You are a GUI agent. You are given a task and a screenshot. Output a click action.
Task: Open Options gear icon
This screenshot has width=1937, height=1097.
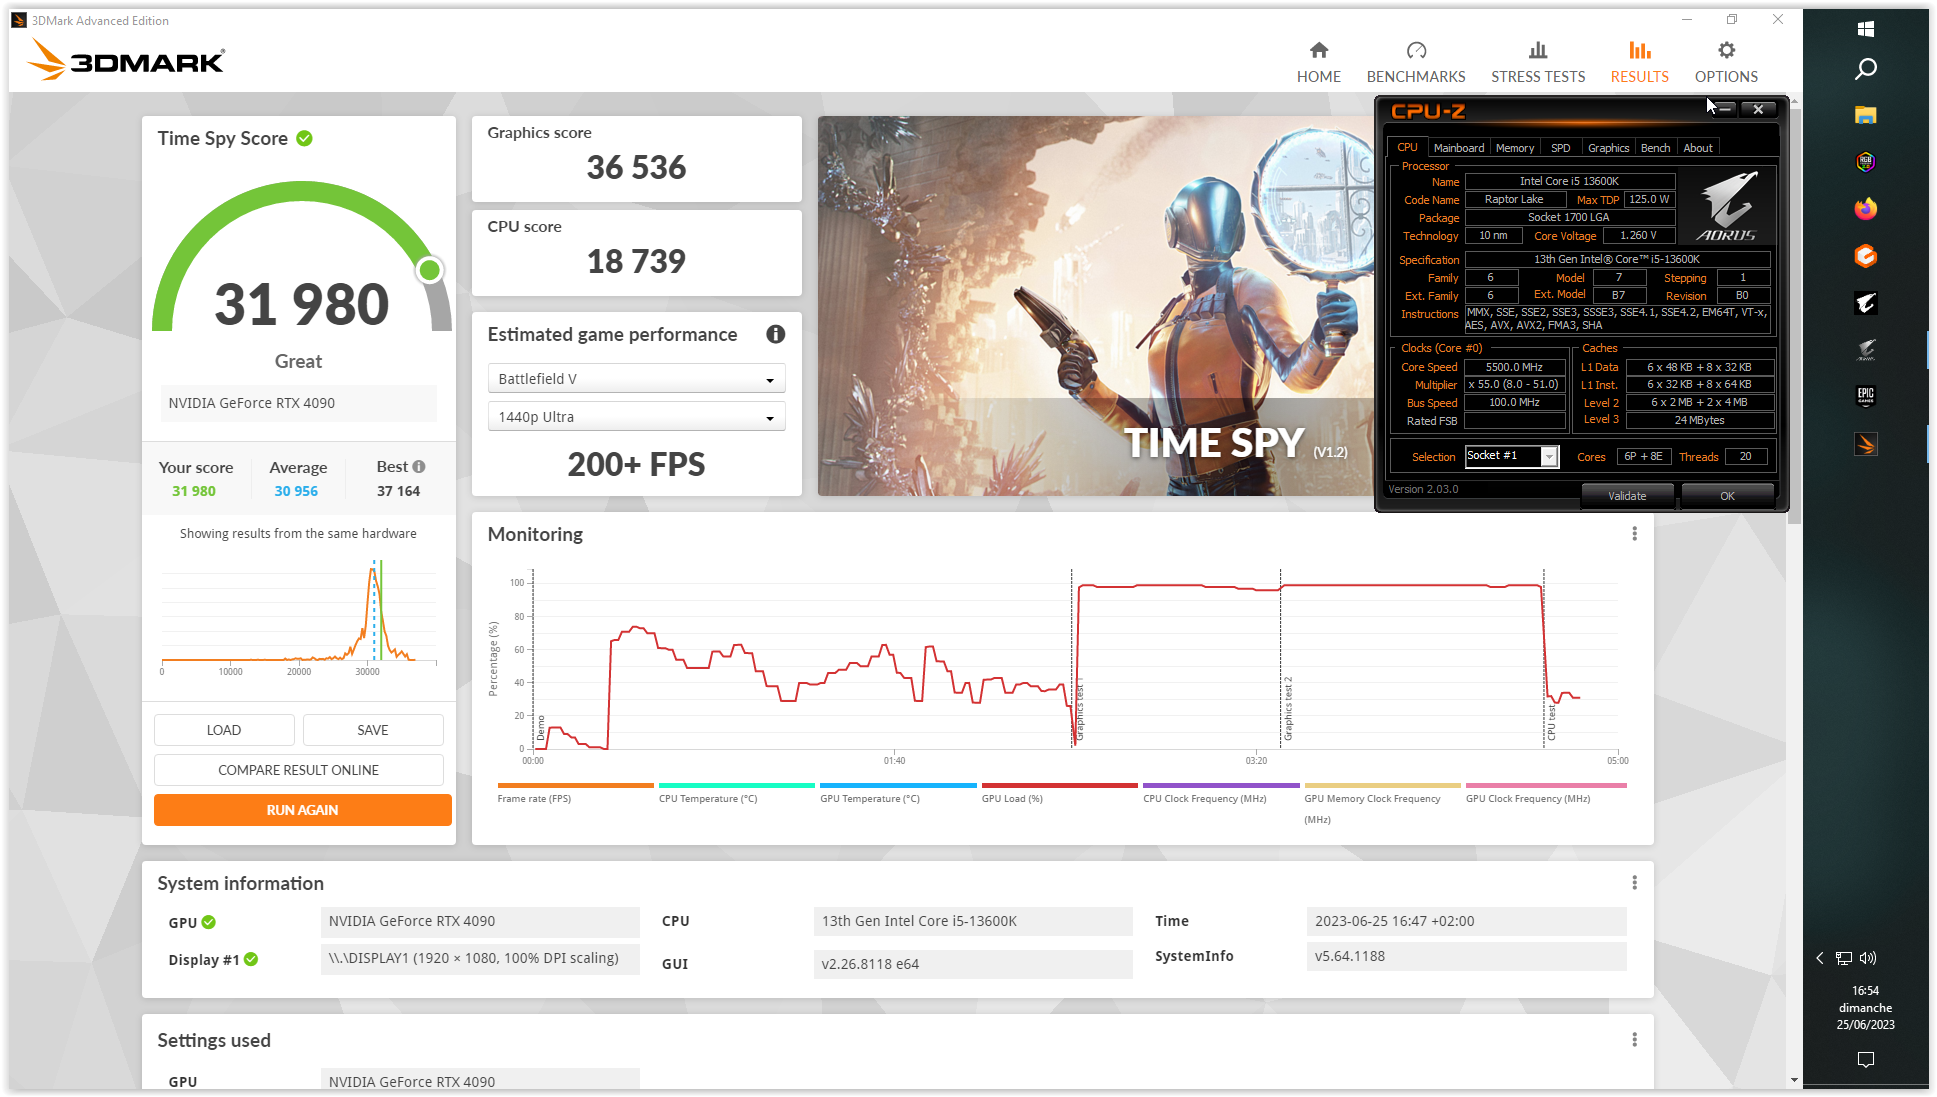[x=1725, y=51]
